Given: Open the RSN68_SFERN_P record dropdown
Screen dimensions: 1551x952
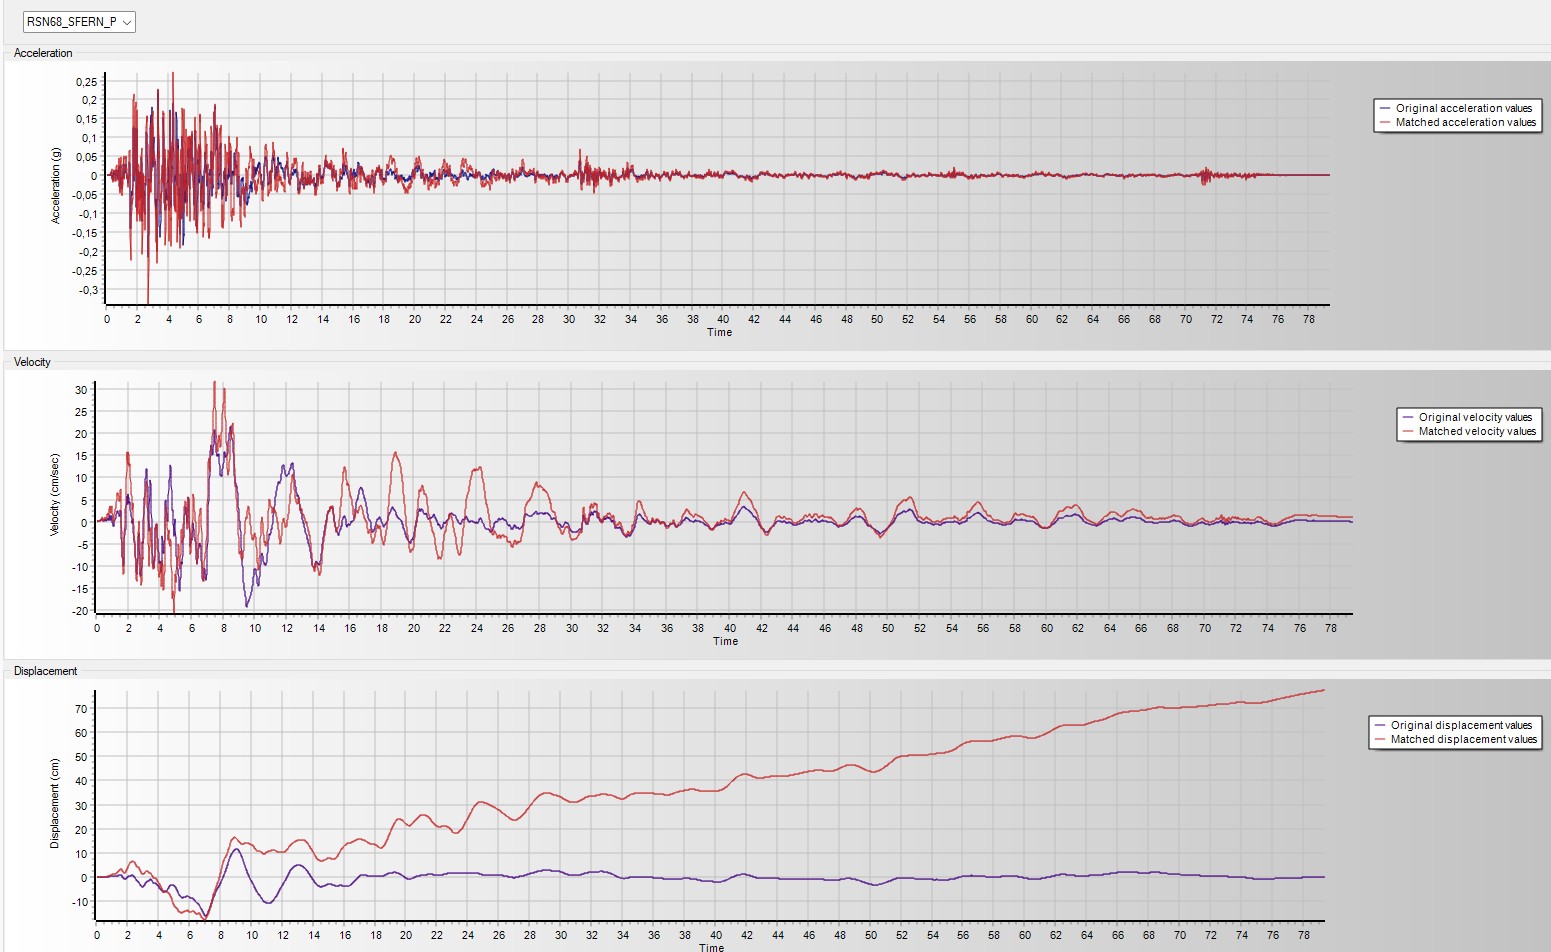Looking at the screenshot, I should click(79, 21).
